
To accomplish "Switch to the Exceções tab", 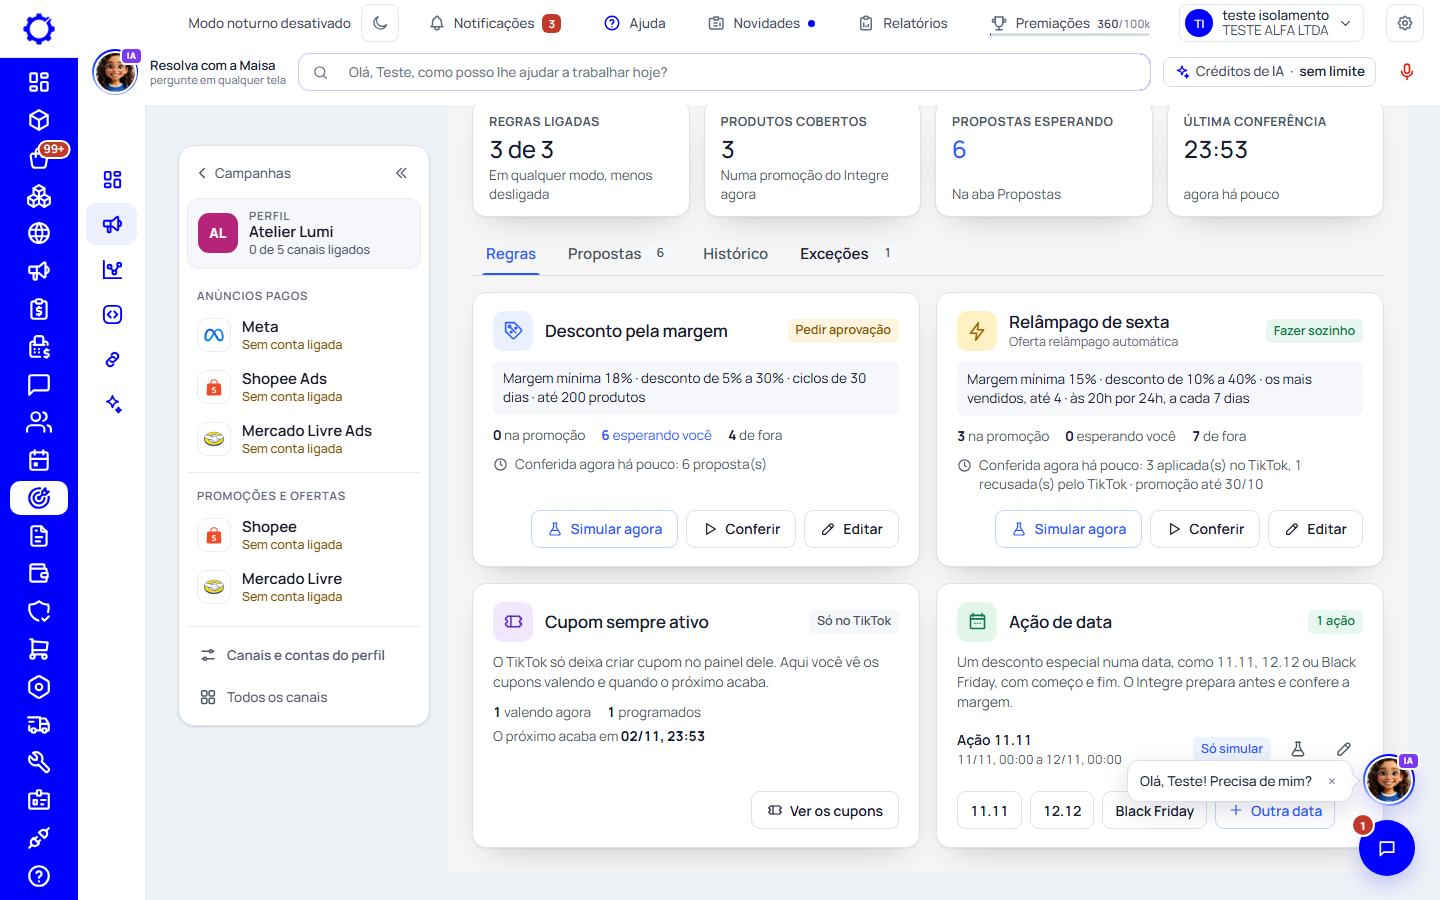I will [845, 254].
